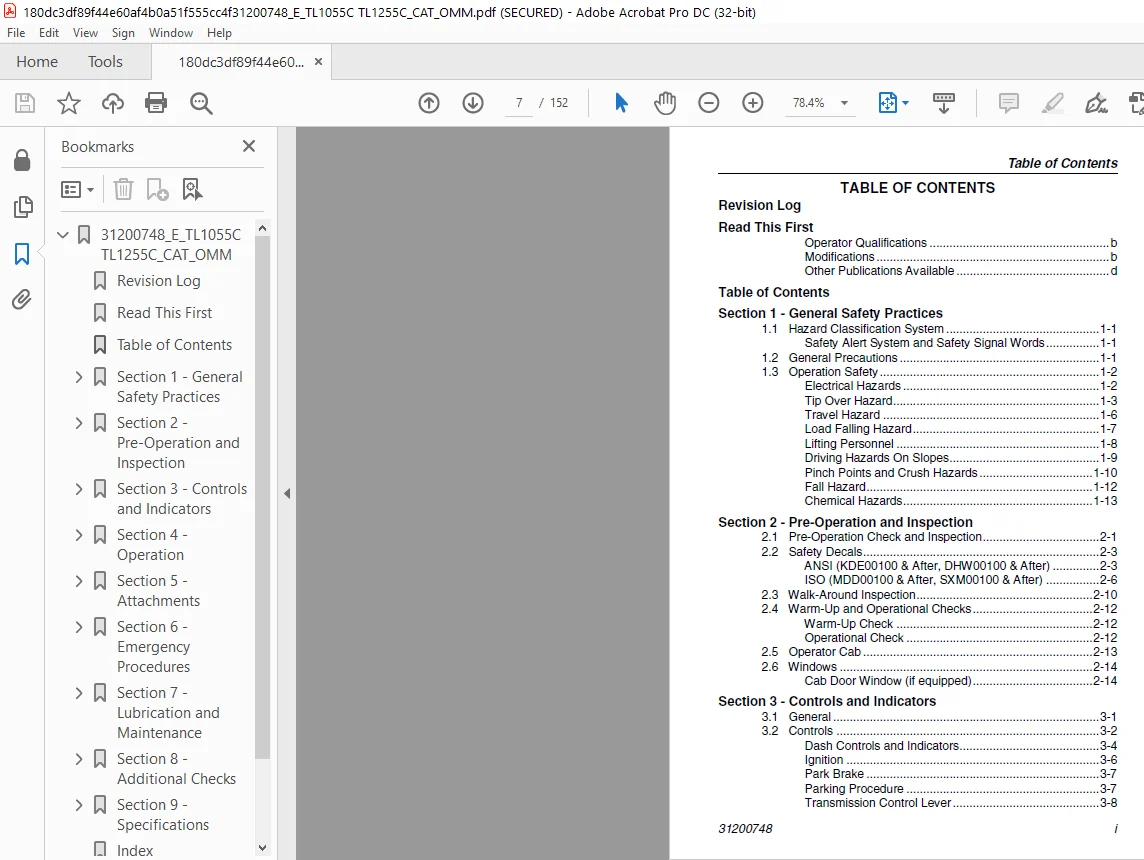Screen dimensions: 1144x860
Task: Open the zoom level dropdown at 78.4%
Action: click(844, 103)
